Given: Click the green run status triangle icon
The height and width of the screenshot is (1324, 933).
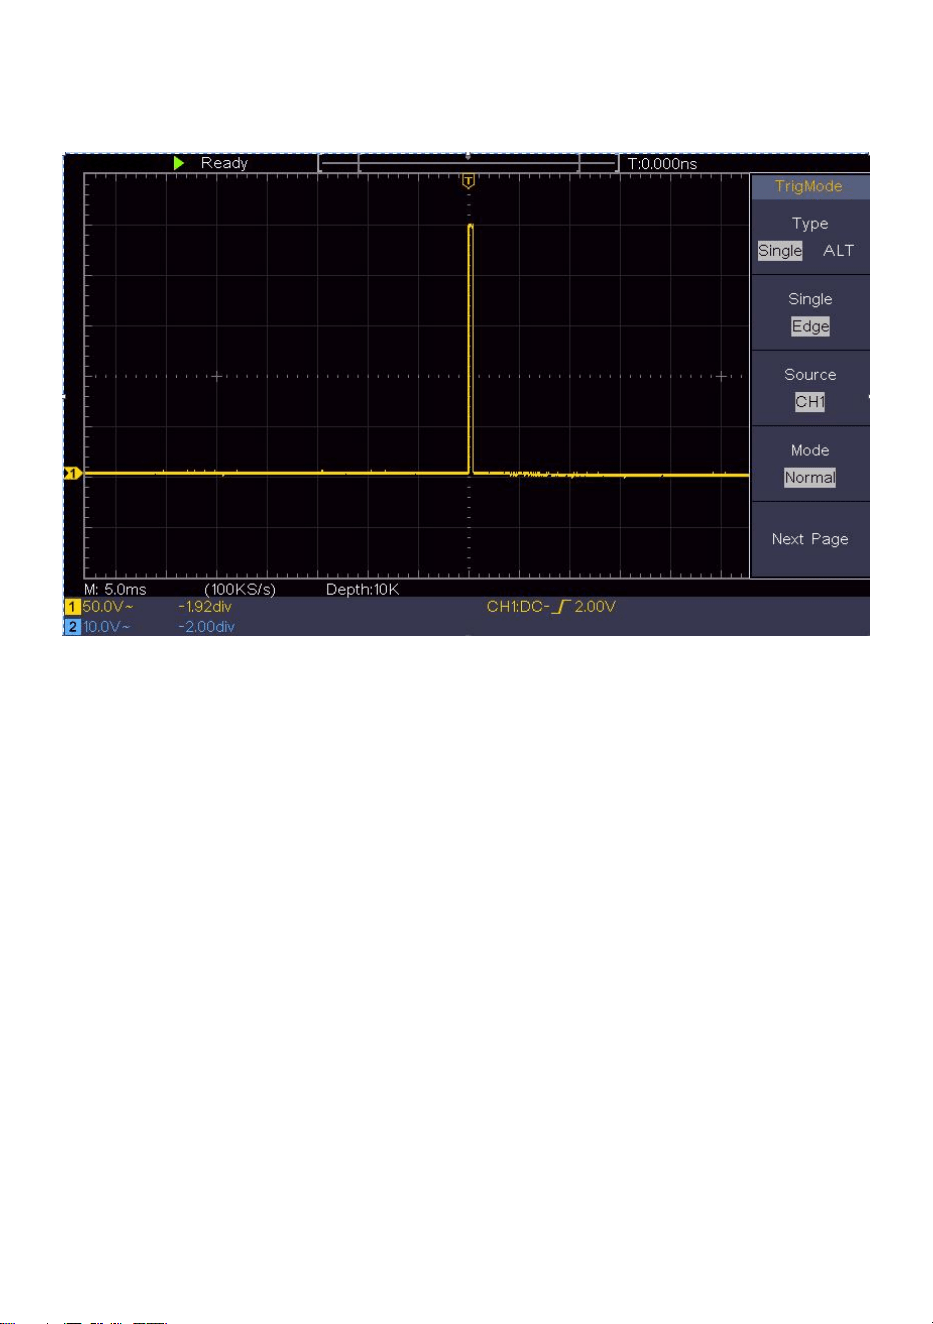Looking at the screenshot, I should pyautogui.click(x=179, y=163).
